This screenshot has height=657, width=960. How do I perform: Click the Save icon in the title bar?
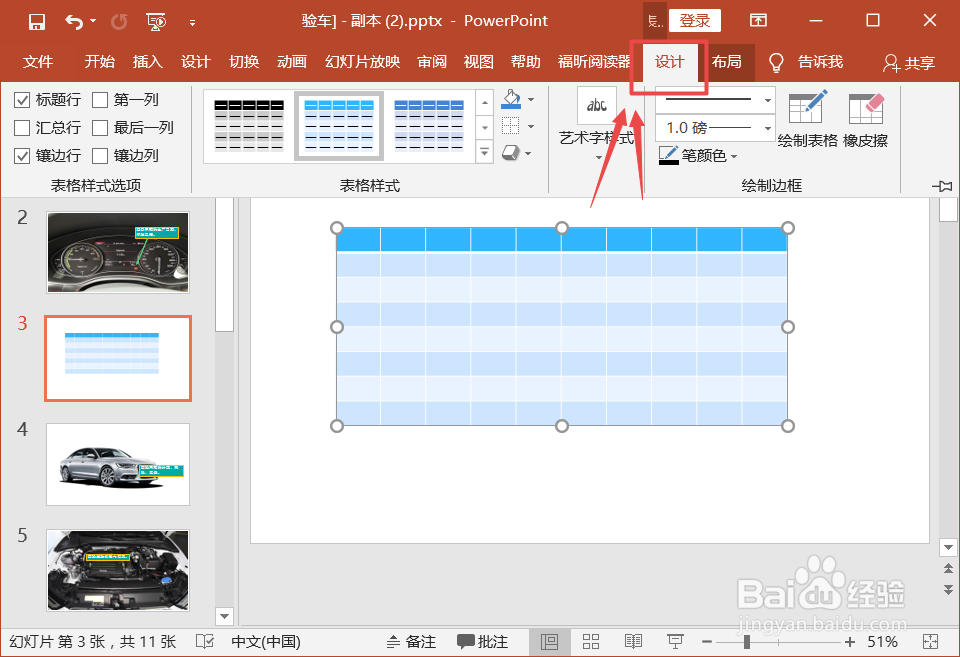37,22
